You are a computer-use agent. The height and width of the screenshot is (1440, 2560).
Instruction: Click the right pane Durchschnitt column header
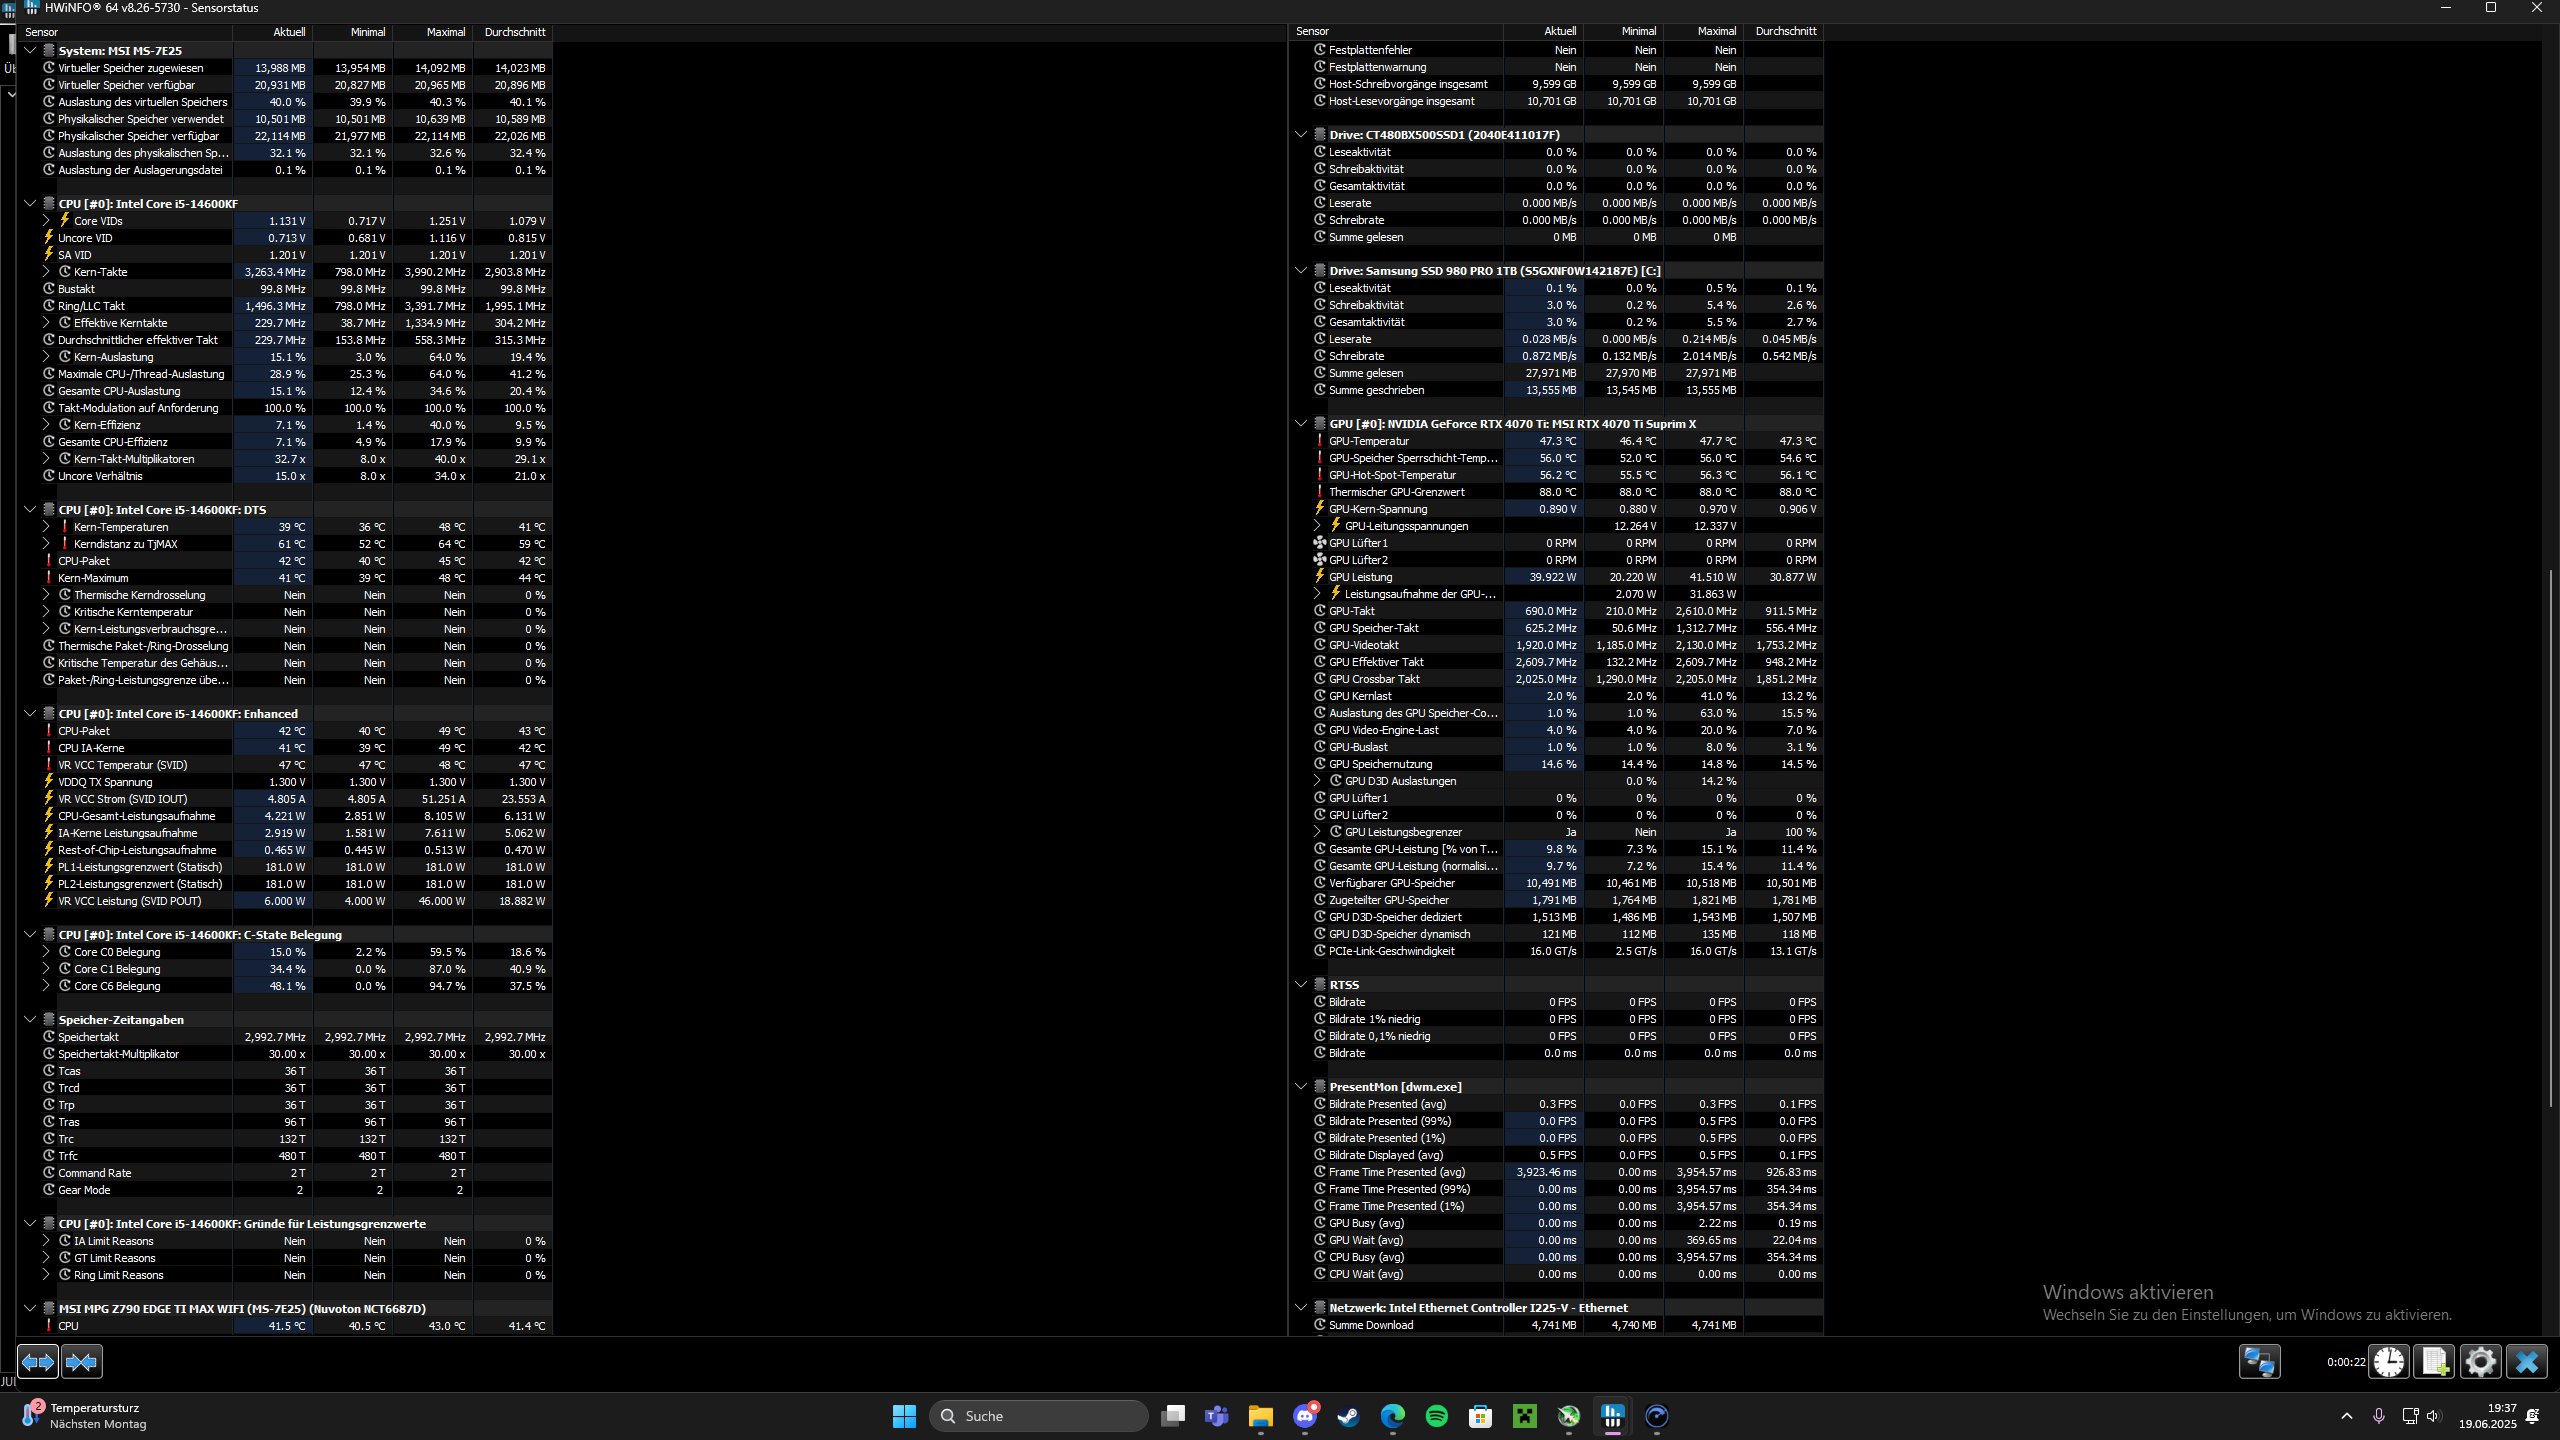(1785, 32)
